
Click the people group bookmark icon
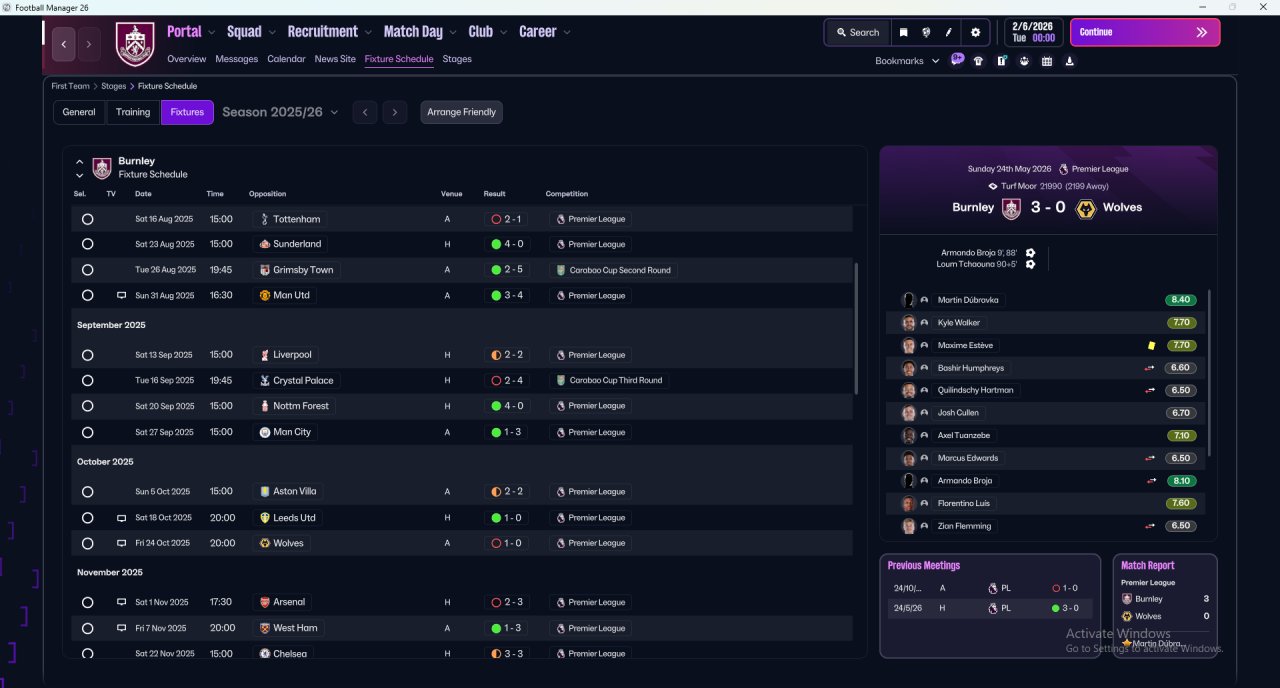pyautogui.click(x=1024, y=61)
